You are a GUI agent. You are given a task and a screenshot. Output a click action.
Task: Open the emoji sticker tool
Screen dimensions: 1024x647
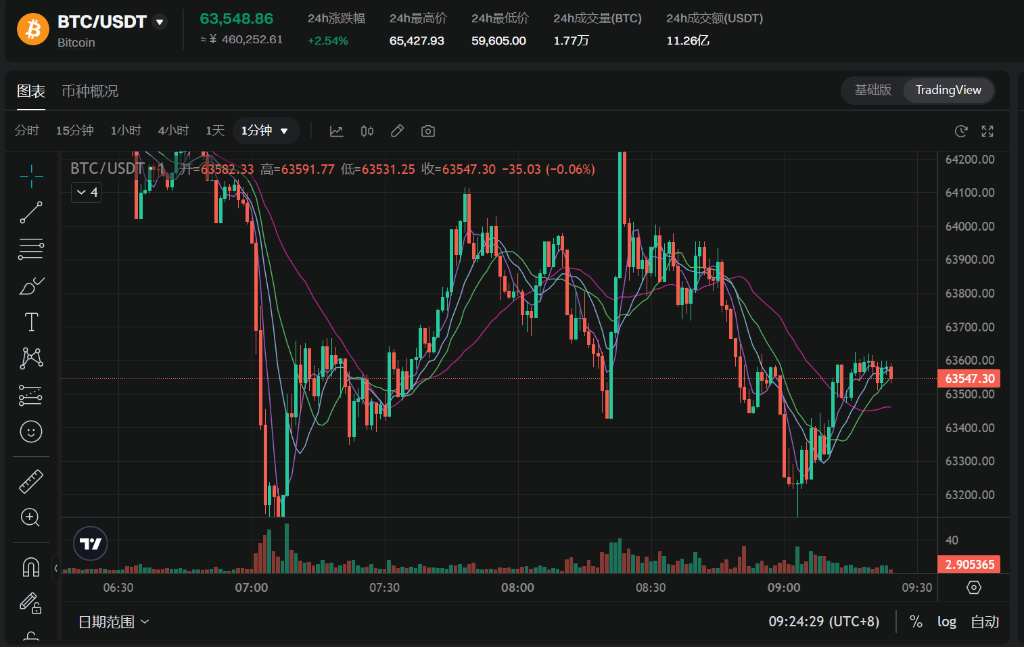tap(31, 432)
